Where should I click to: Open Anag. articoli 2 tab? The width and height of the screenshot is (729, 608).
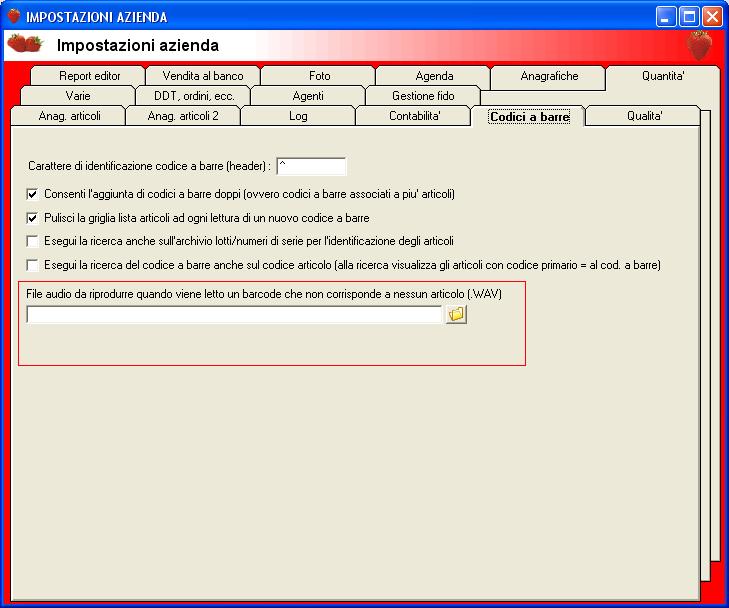tap(183, 116)
